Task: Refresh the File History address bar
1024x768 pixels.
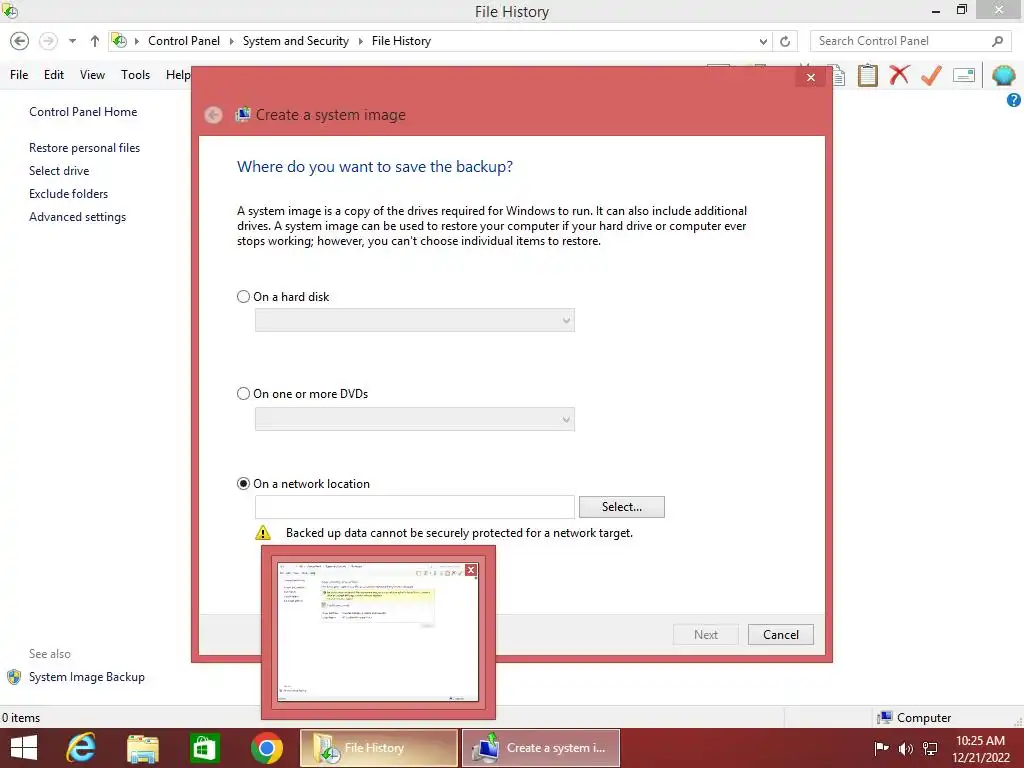Action: [x=785, y=41]
